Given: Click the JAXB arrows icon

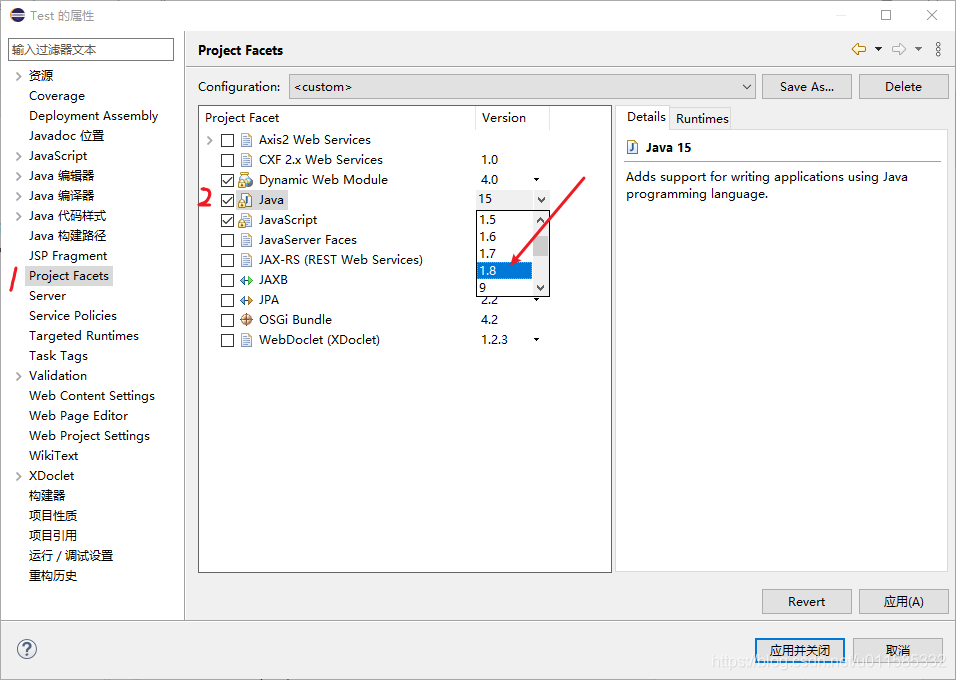Looking at the screenshot, I should [246, 281].
